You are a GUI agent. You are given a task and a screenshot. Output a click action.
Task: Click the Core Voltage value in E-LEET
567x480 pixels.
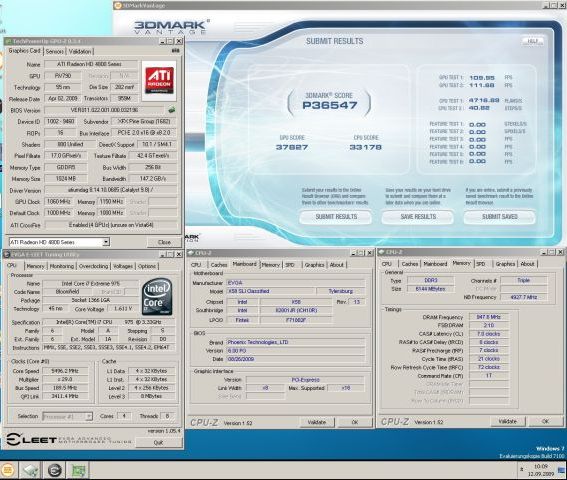pyautogui.click(x=123, y=309)
